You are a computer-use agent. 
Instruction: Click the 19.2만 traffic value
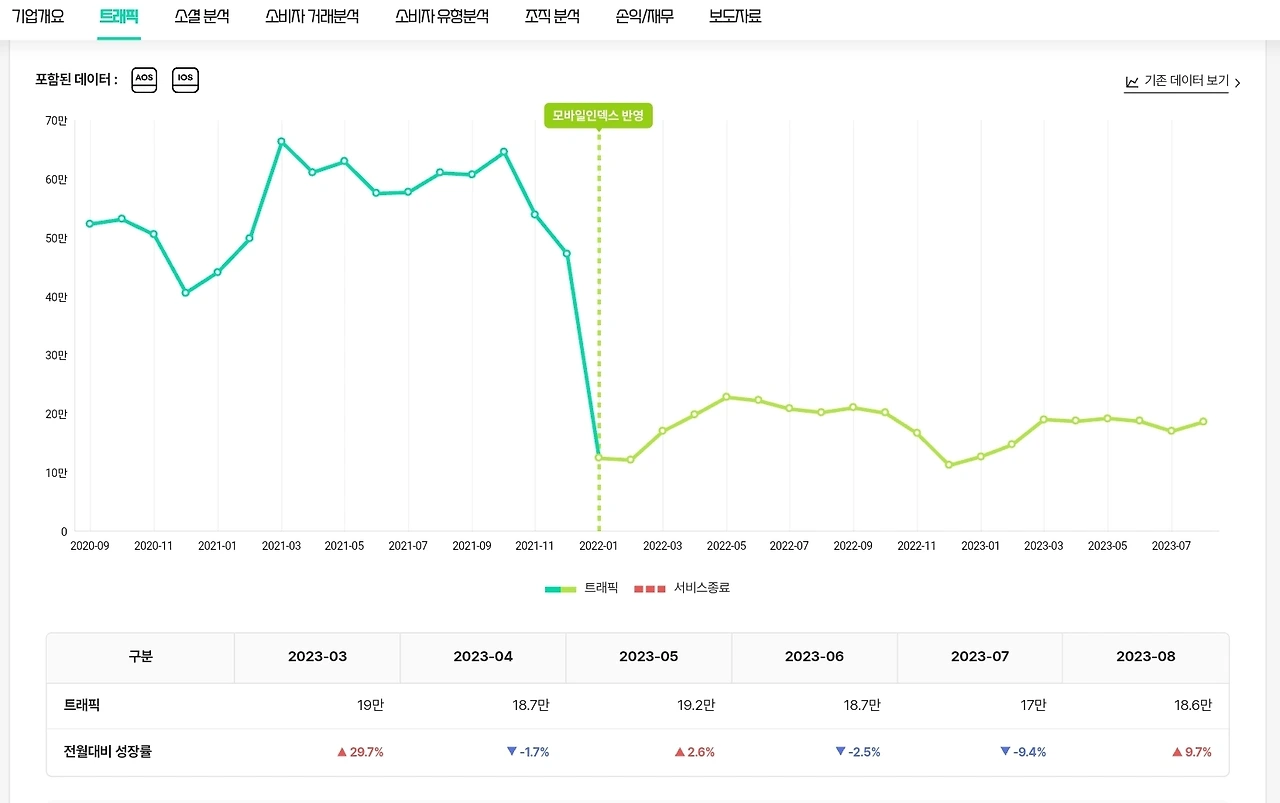point(696,706)
